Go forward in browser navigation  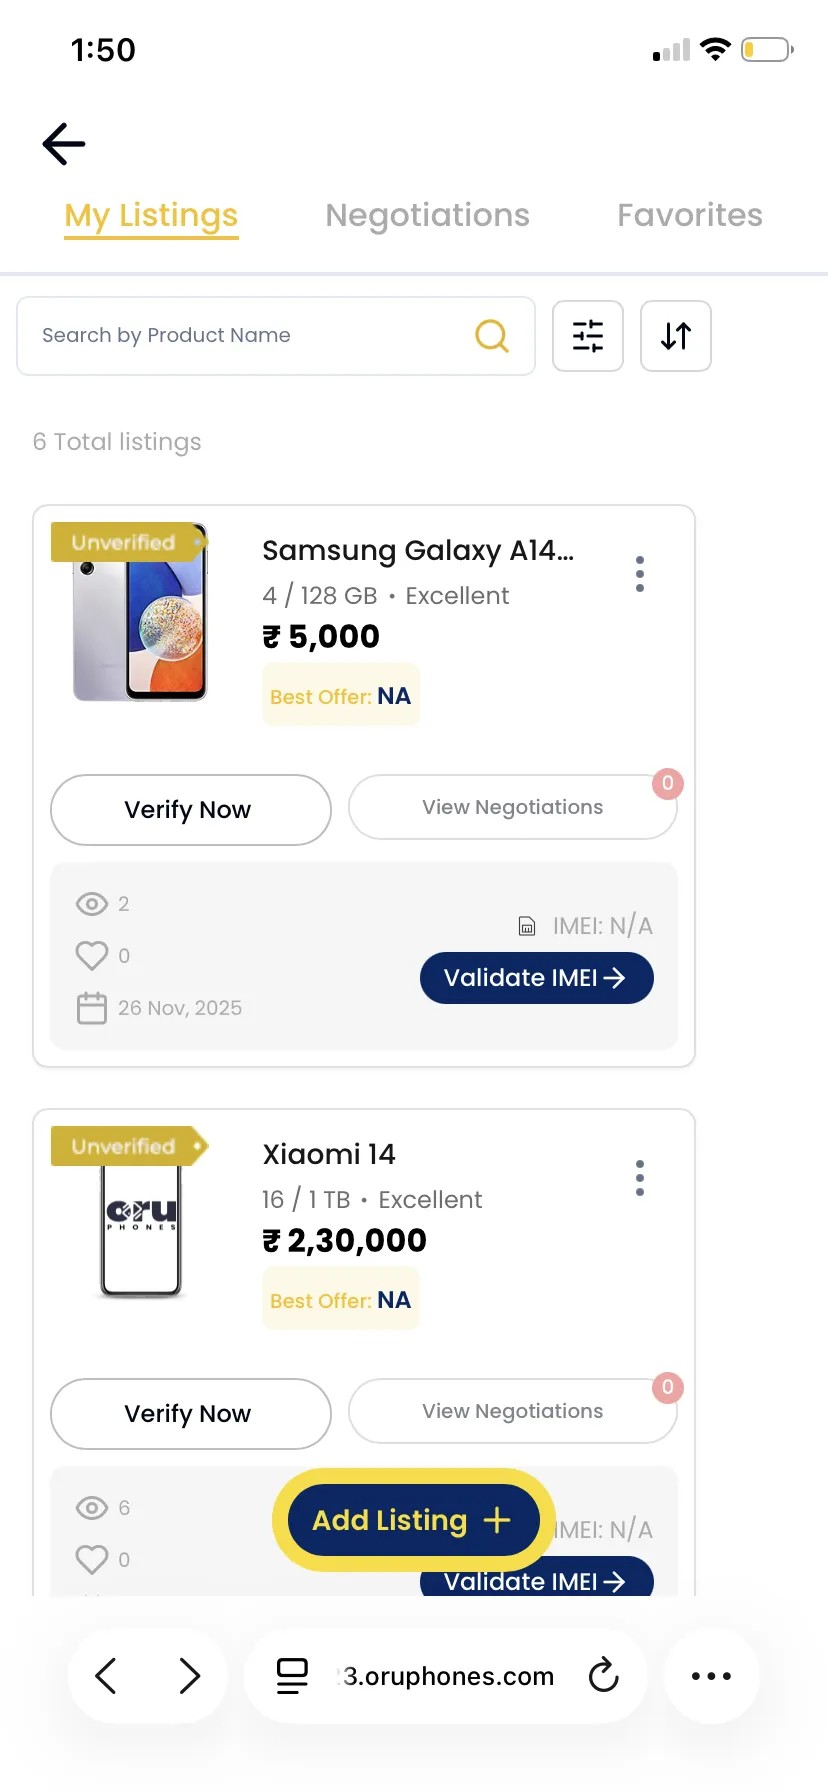click(x=189, y=1675)
